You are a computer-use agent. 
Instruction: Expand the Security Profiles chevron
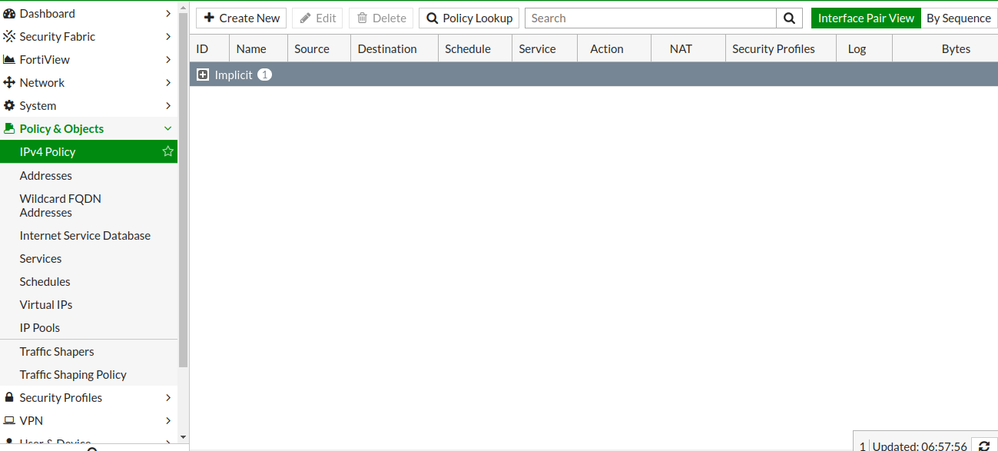point(168,398)
